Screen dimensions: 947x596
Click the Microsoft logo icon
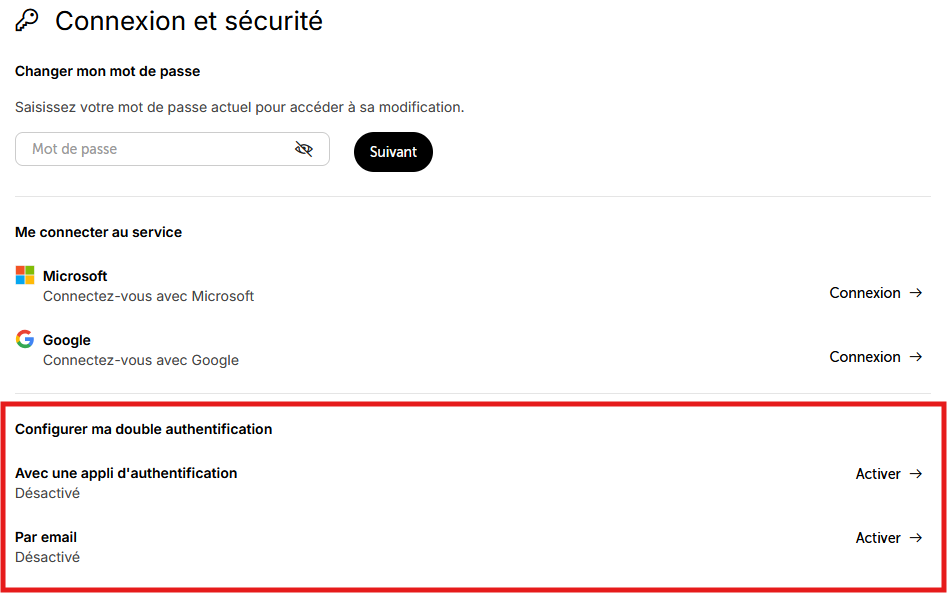[25, 275]
